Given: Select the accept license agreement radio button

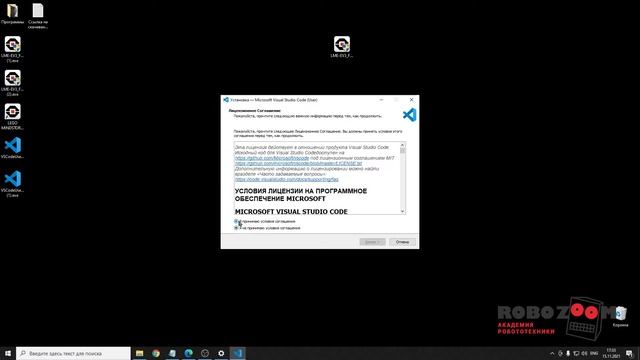Looking at the screenshot, I should tap(236, 221).
